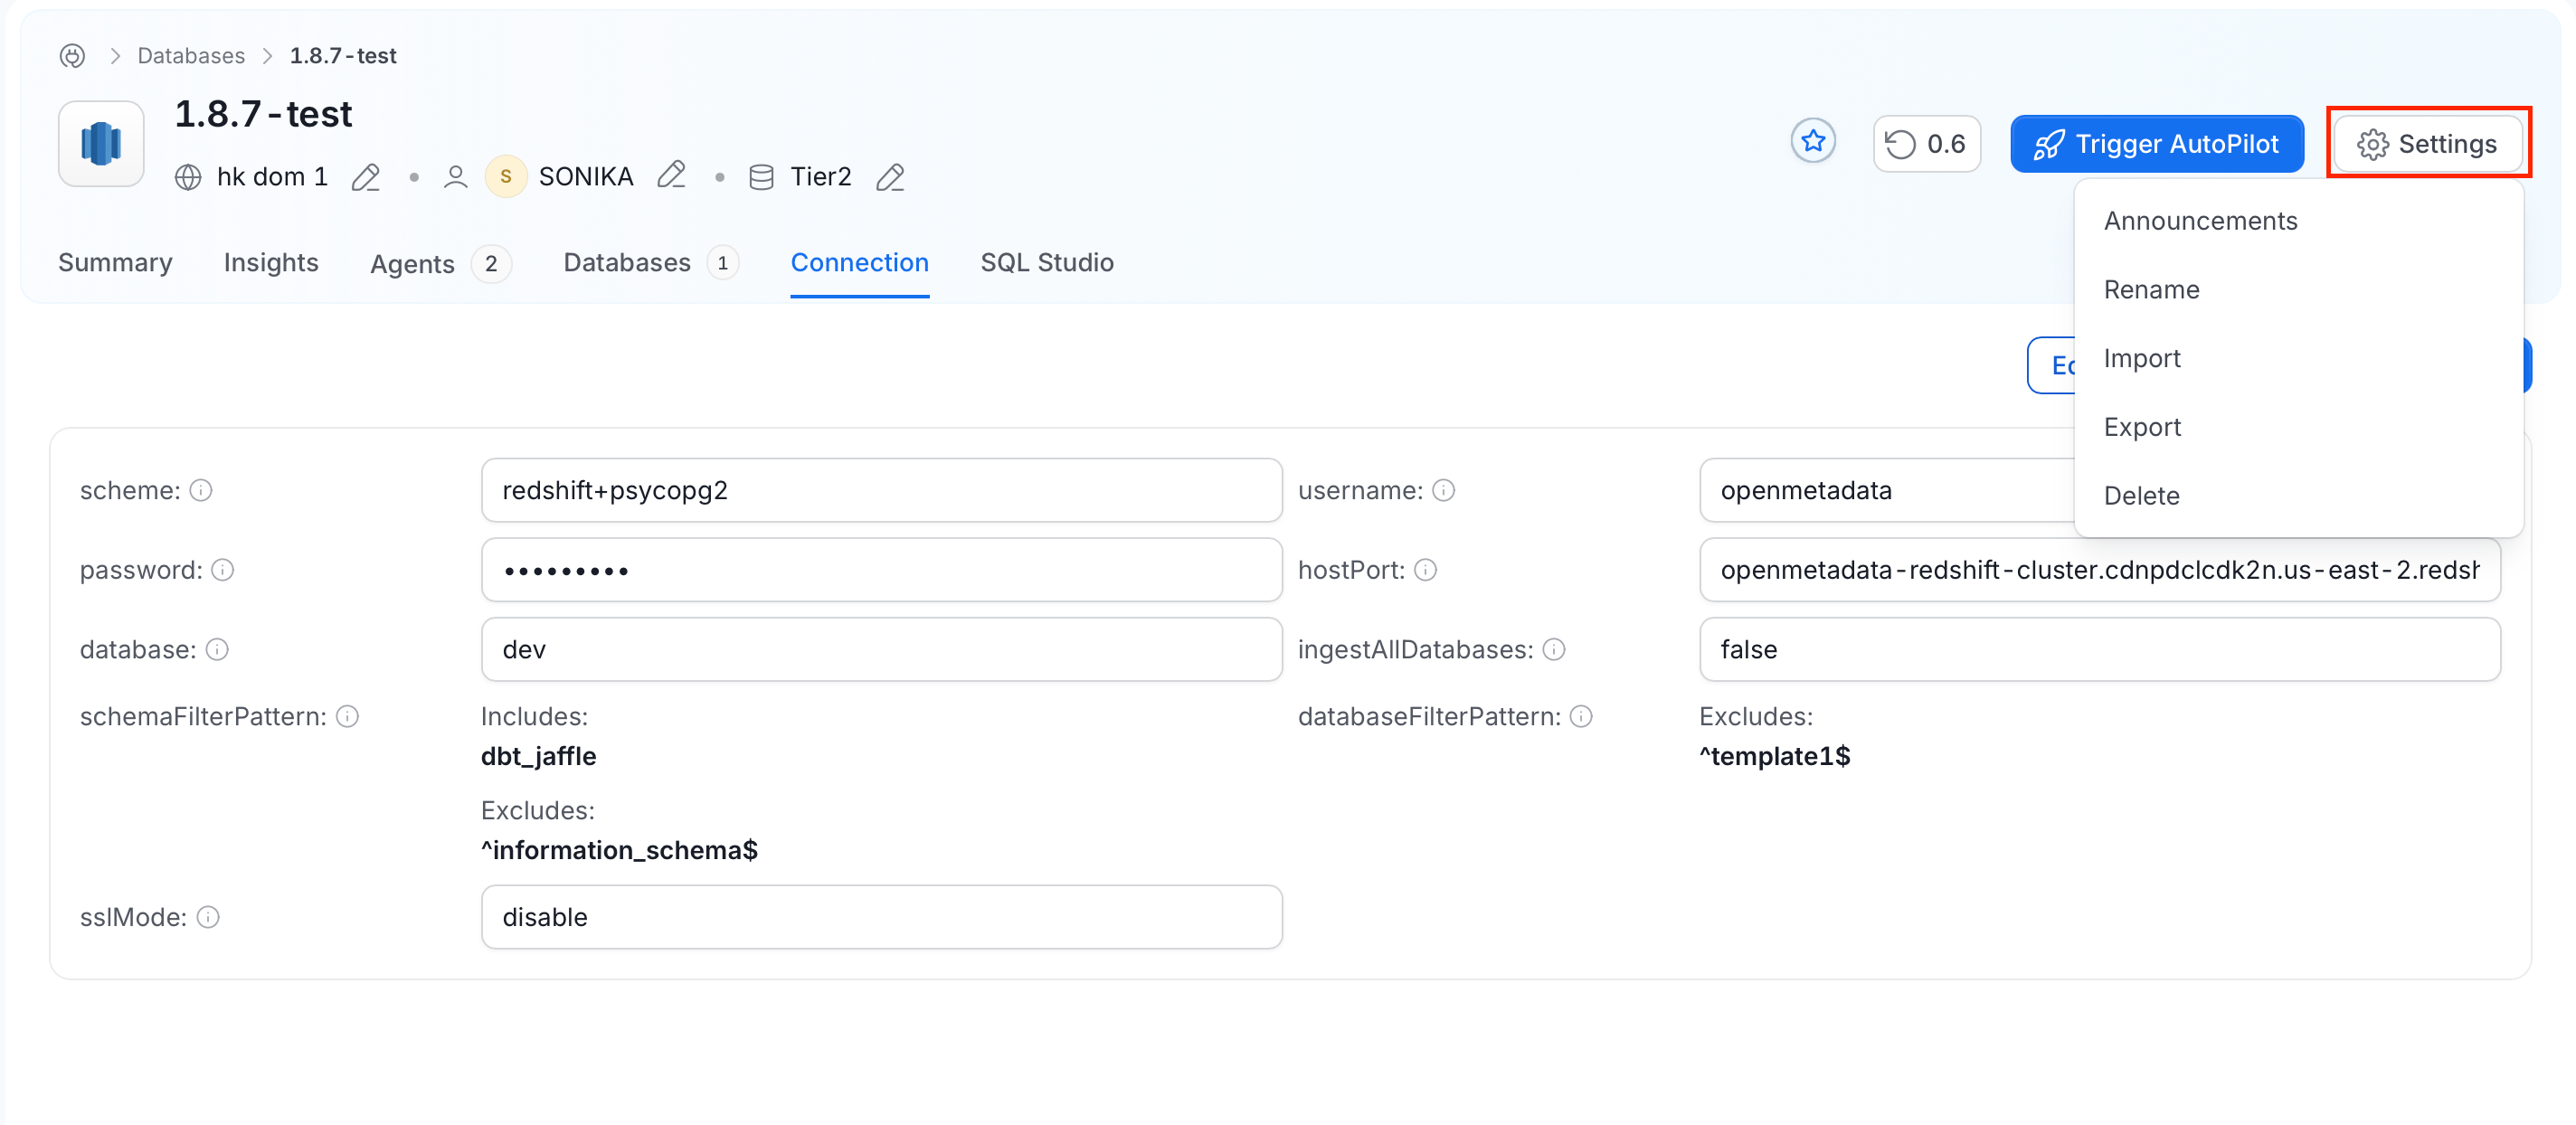Open the Settings dropdown button
This screenshot has height=1125, width=2576.
click(2427, 144)
